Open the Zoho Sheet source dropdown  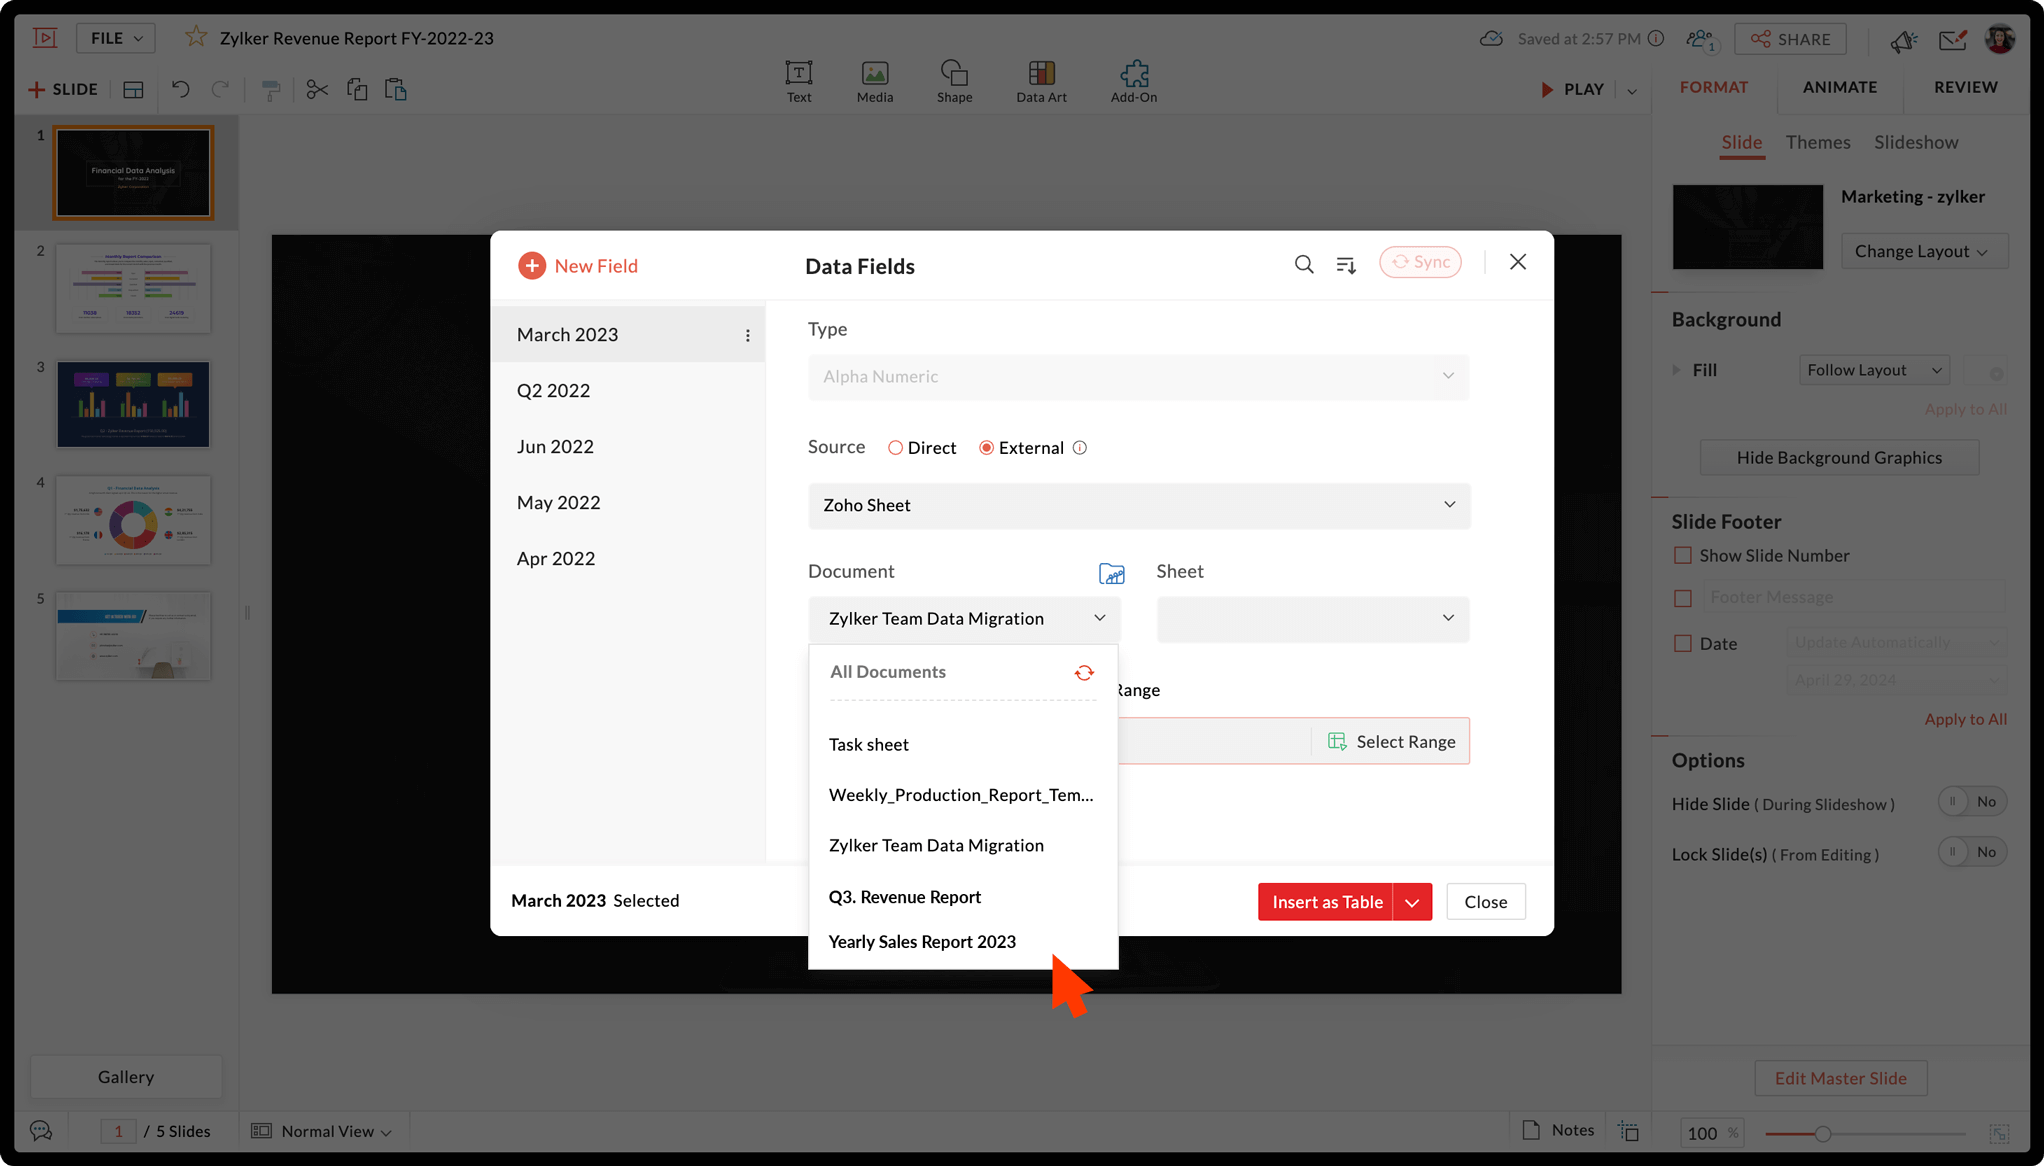click(1139, 505)
